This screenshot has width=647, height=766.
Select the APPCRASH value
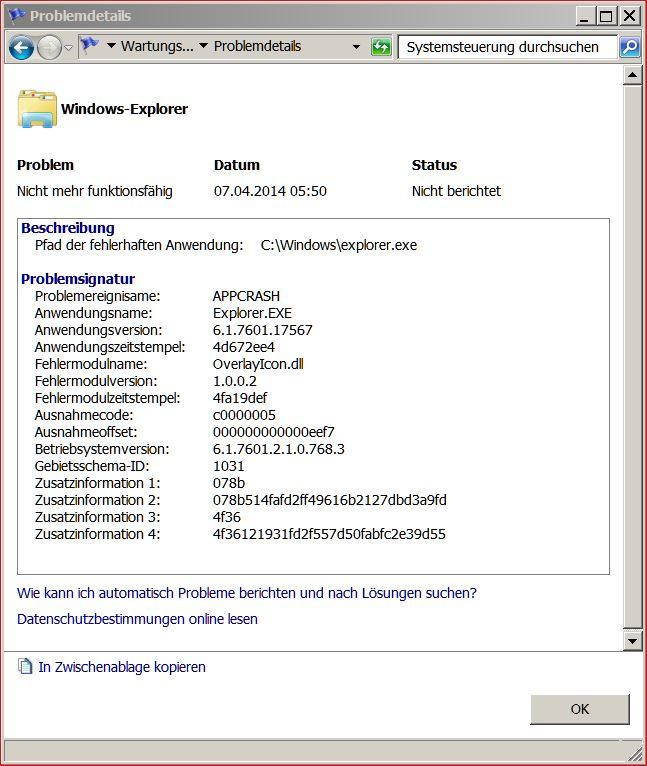(x=246, y=296)
